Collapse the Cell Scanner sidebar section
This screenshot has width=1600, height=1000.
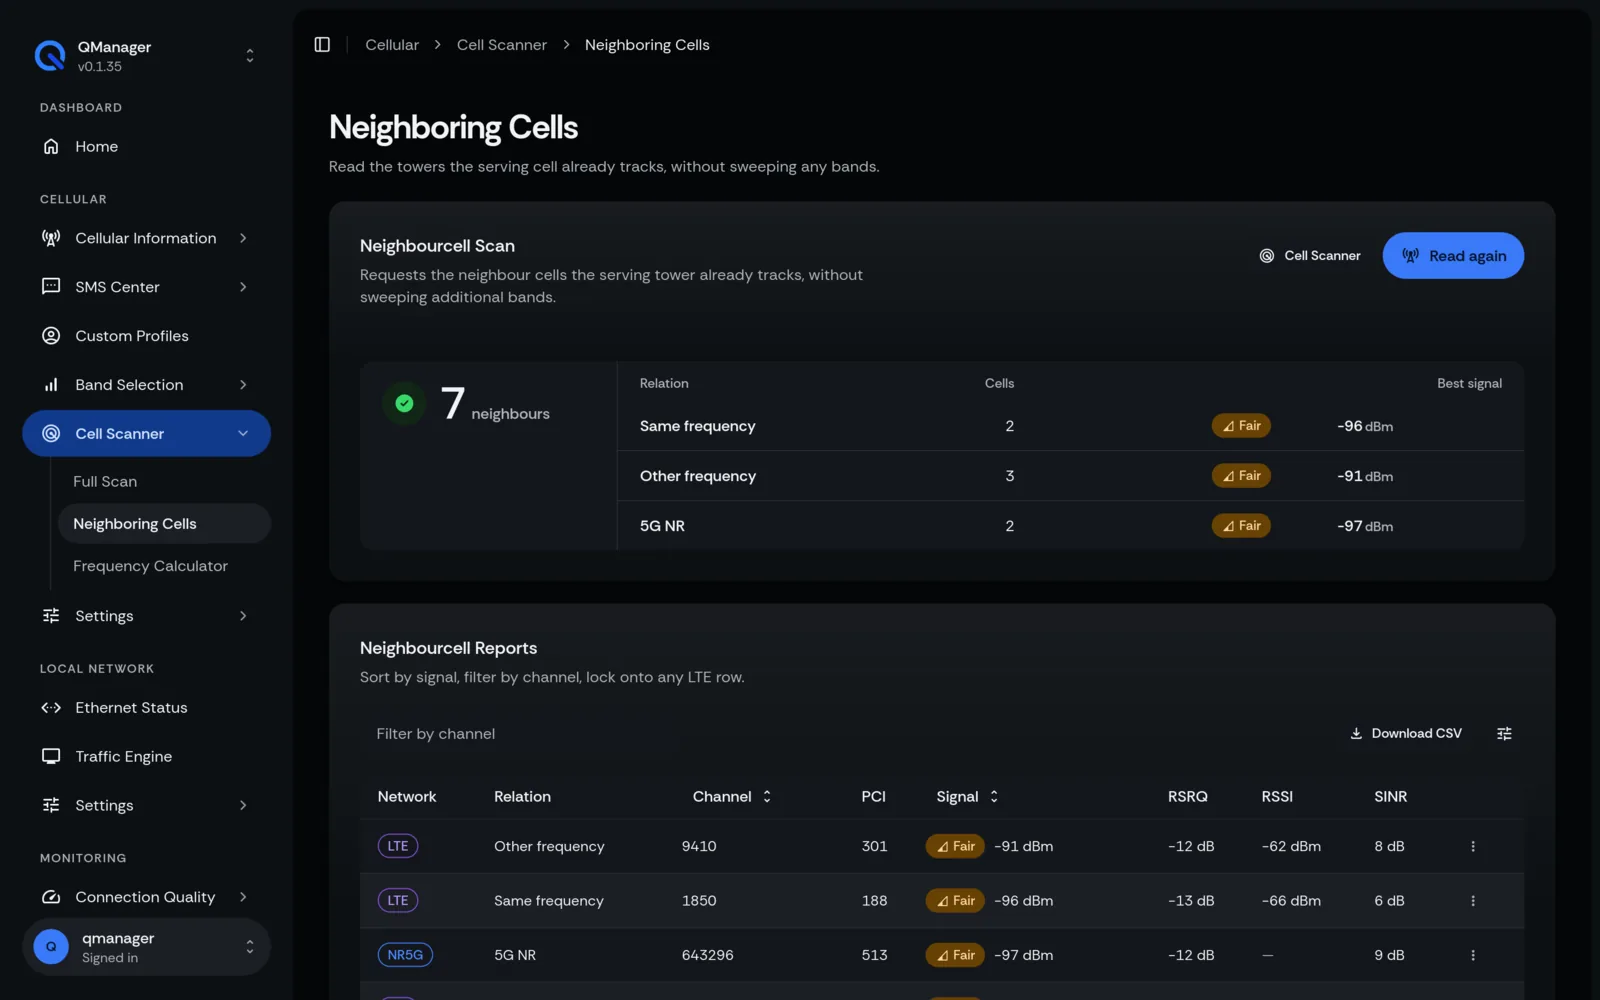[x=146, y=434]
